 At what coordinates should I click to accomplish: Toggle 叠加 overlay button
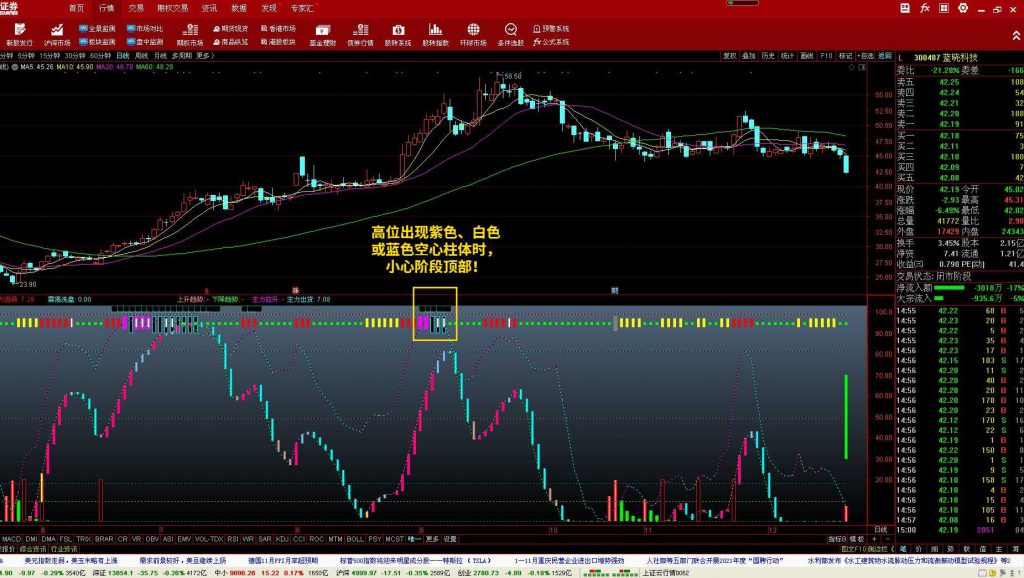point(749,56)
